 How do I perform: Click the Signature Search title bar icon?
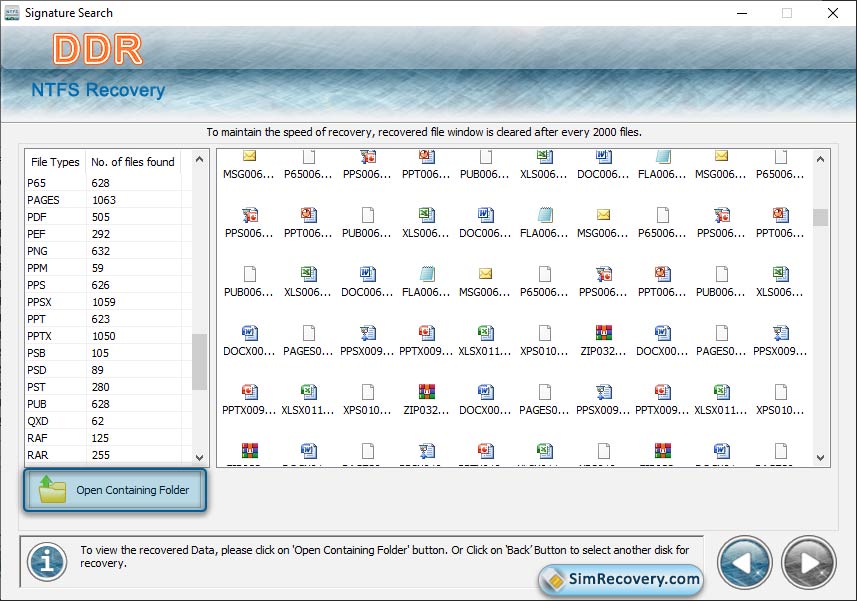11,13
